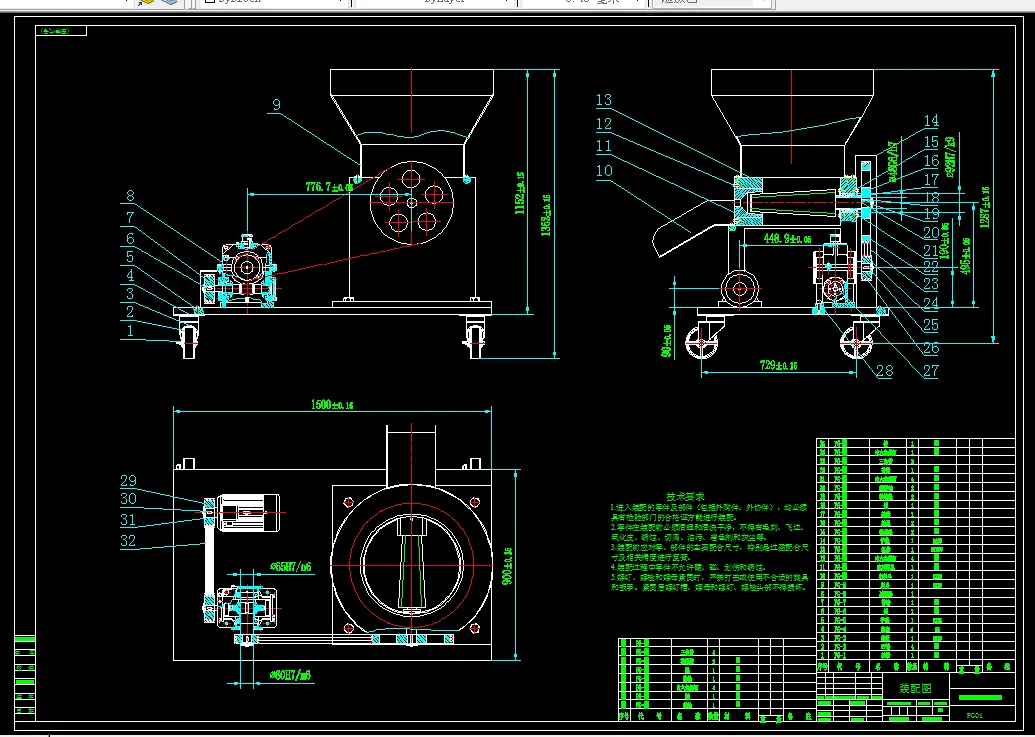Viewport: 1035px width, 737px height.
Task: Click the 448.9±0.05 dimension text
Action: (x=787, y=238)
